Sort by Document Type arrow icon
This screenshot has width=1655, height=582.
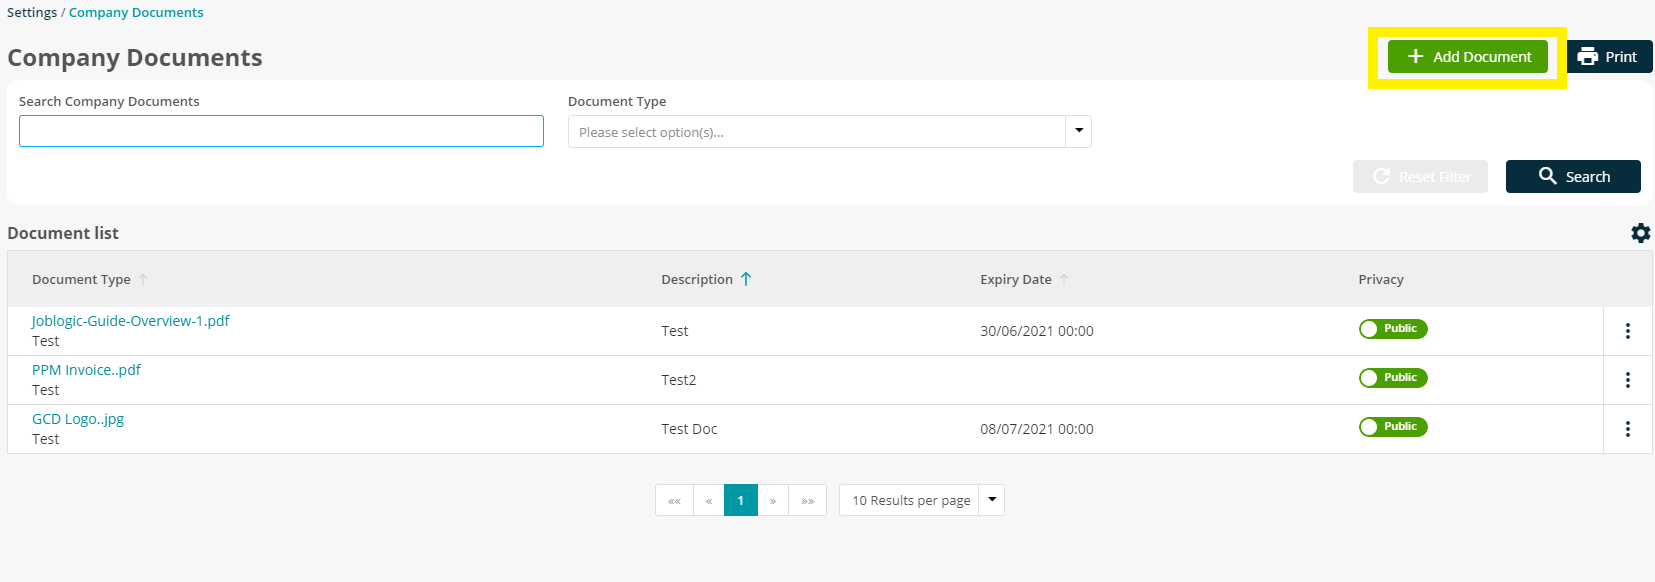tap(143, 280)
